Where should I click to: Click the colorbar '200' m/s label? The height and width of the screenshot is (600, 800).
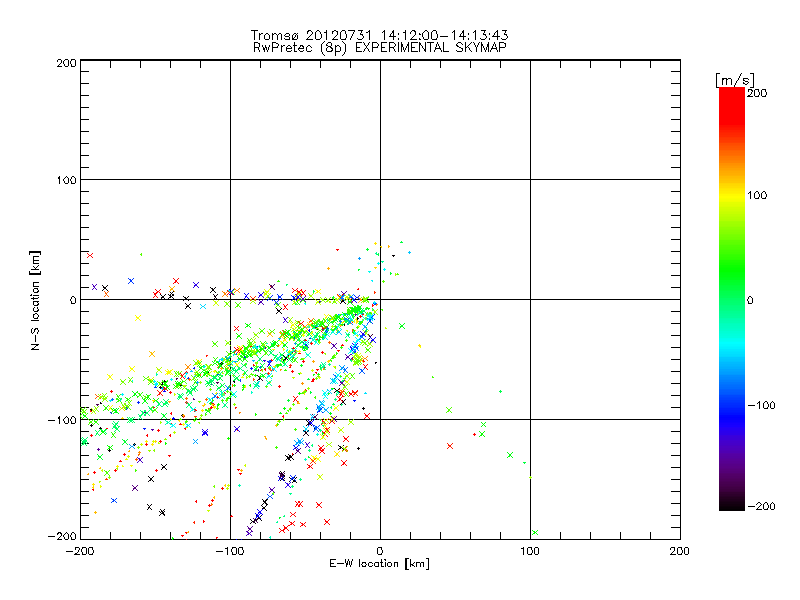(757, 93)
